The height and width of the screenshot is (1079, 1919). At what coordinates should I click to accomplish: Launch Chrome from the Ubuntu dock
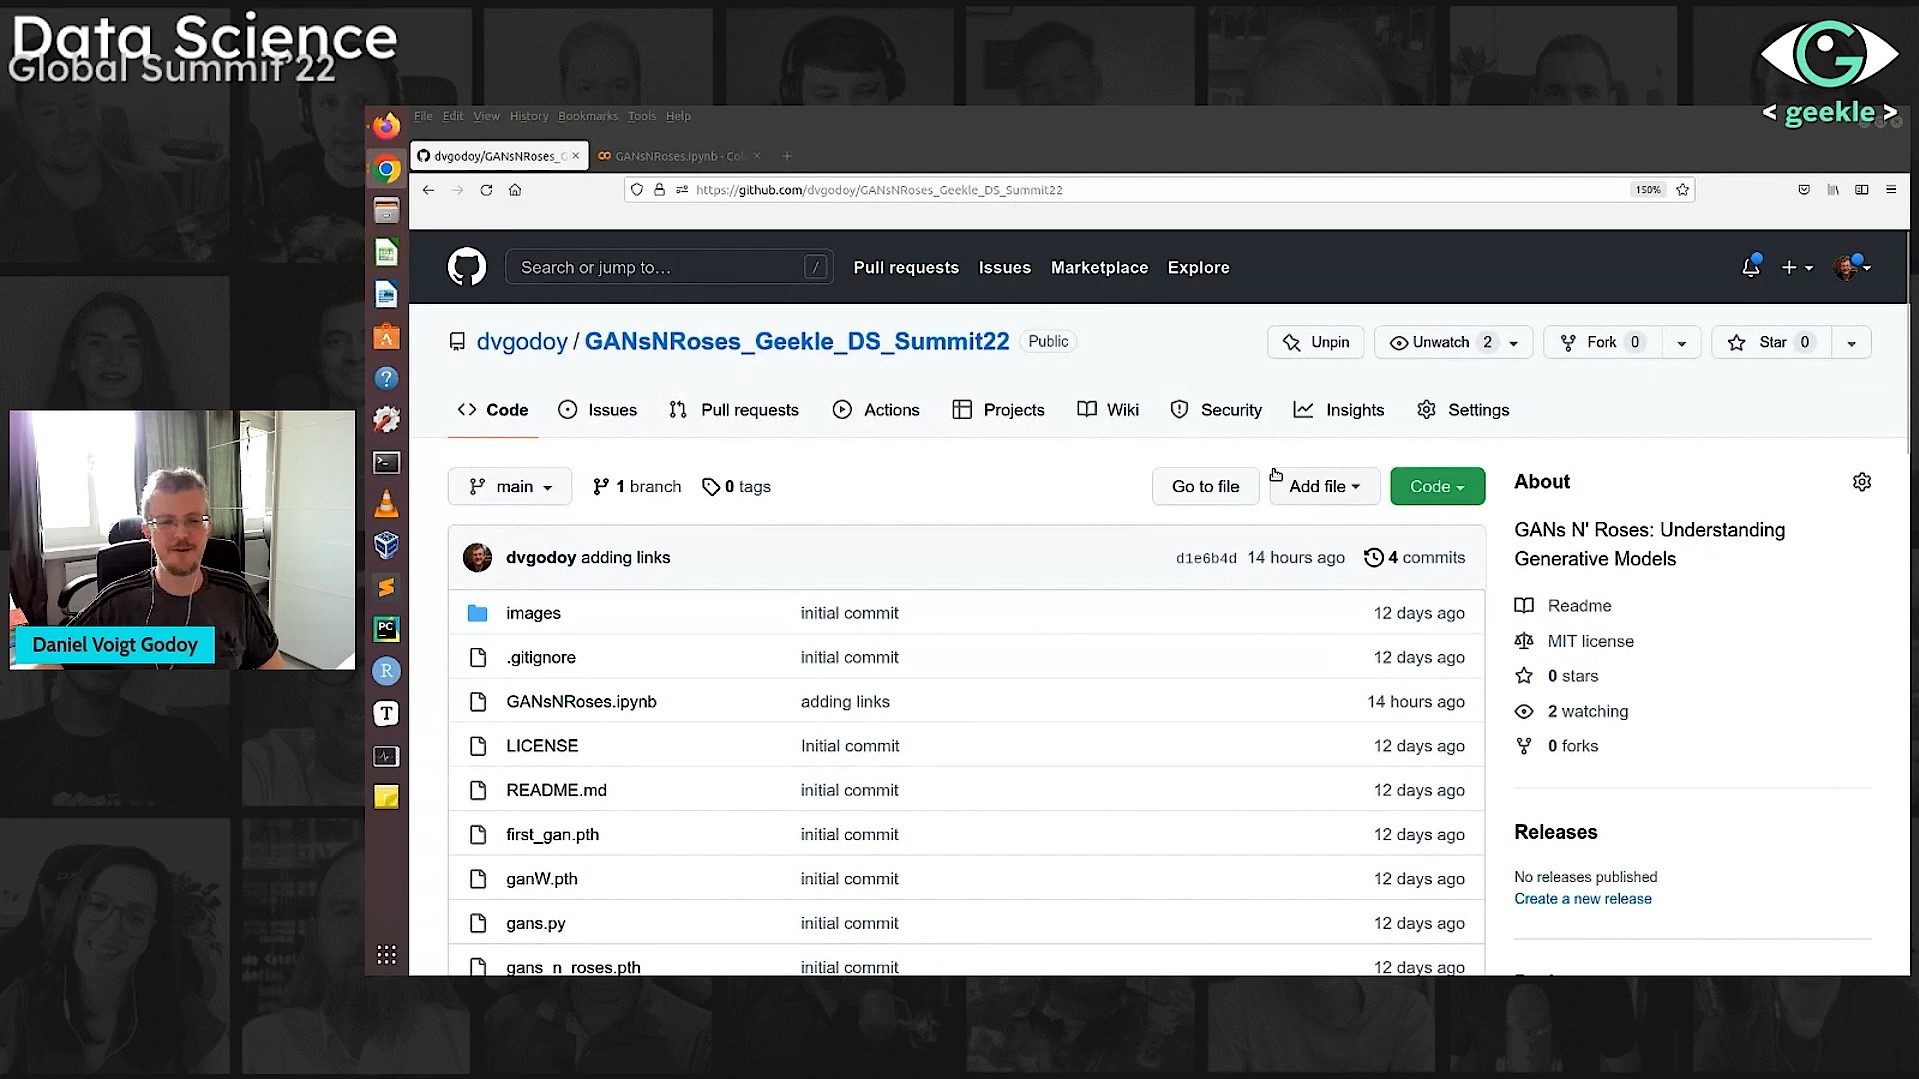(387, 169)
